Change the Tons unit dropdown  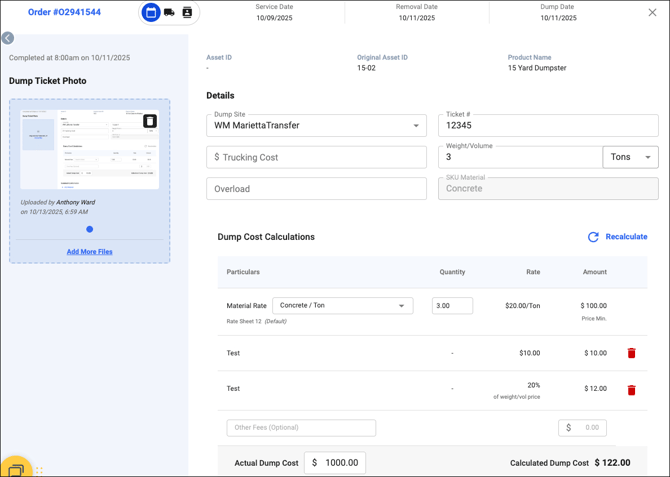click(631, 157)
